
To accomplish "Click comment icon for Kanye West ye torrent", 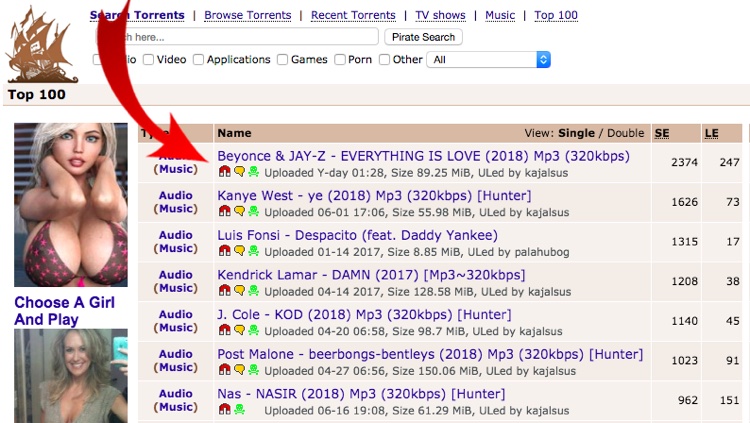I will [x=239, y=211].
